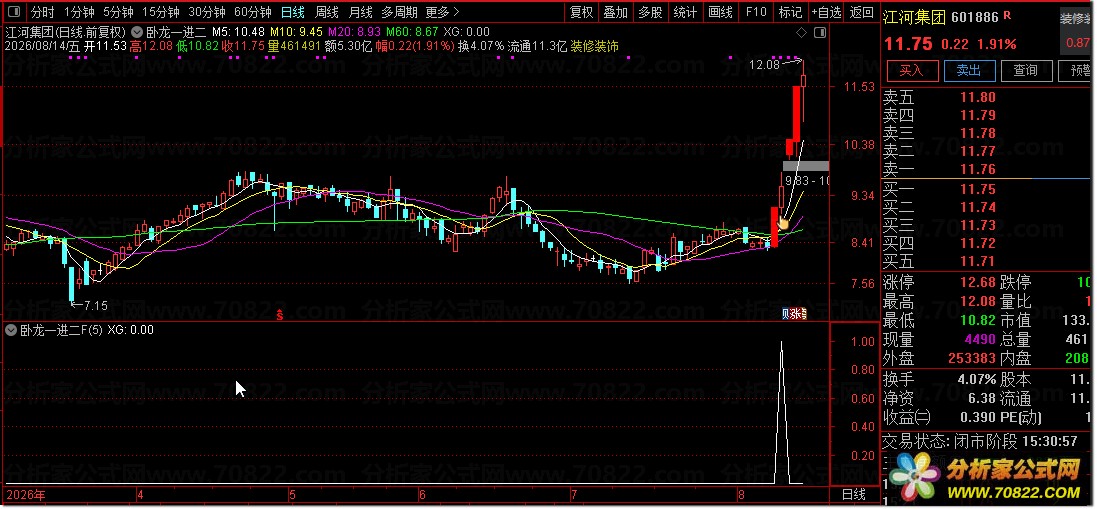This screenshot has height=509, width=1097.
Task: Click the diamond icon above the chart
Action: [802, 32]
